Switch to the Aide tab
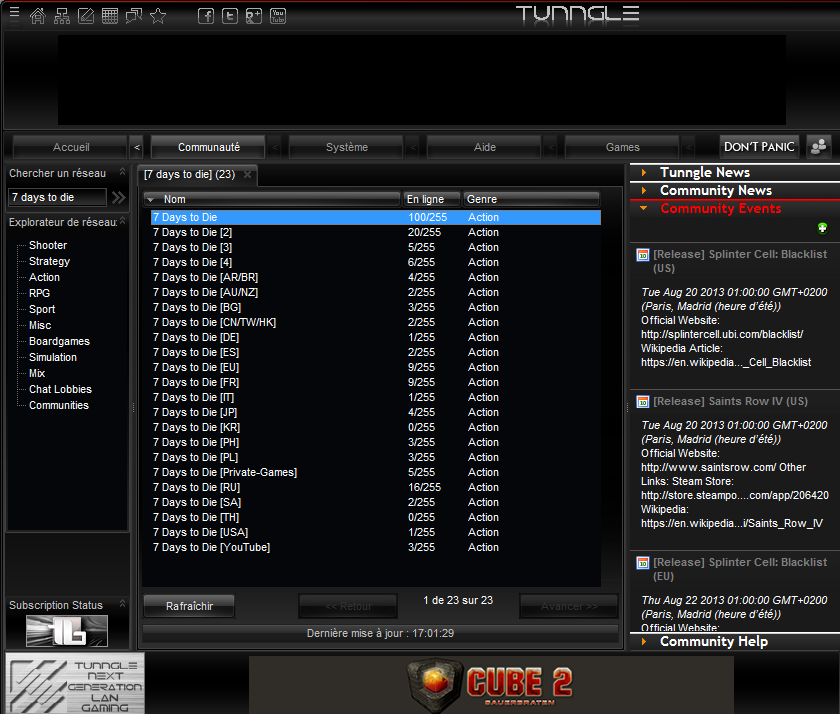840x714 pixels. [x=484, y=147]
